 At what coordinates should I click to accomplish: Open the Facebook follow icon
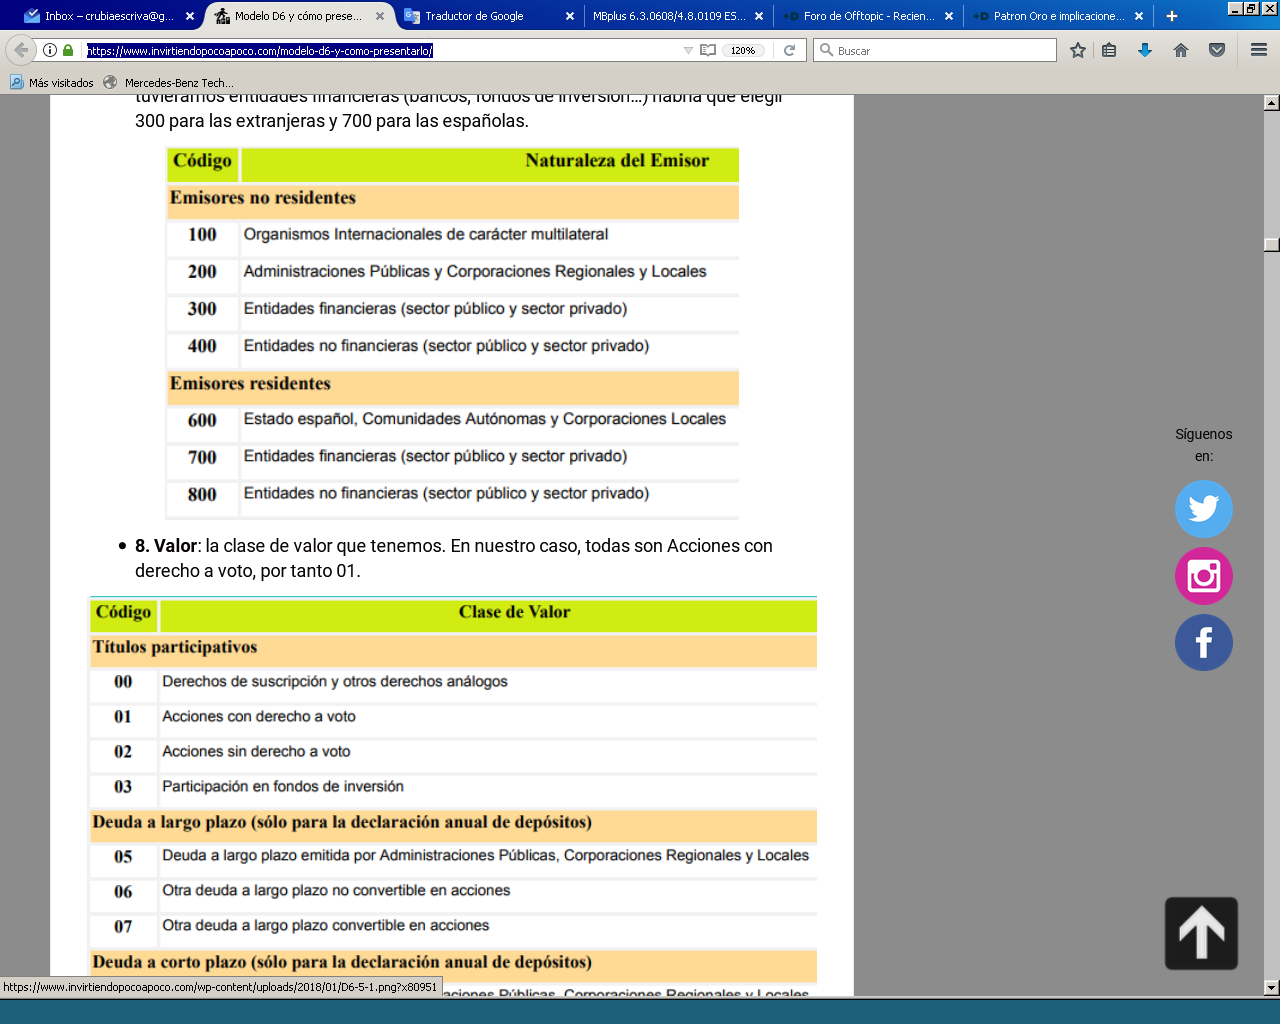click(1204, 642)
